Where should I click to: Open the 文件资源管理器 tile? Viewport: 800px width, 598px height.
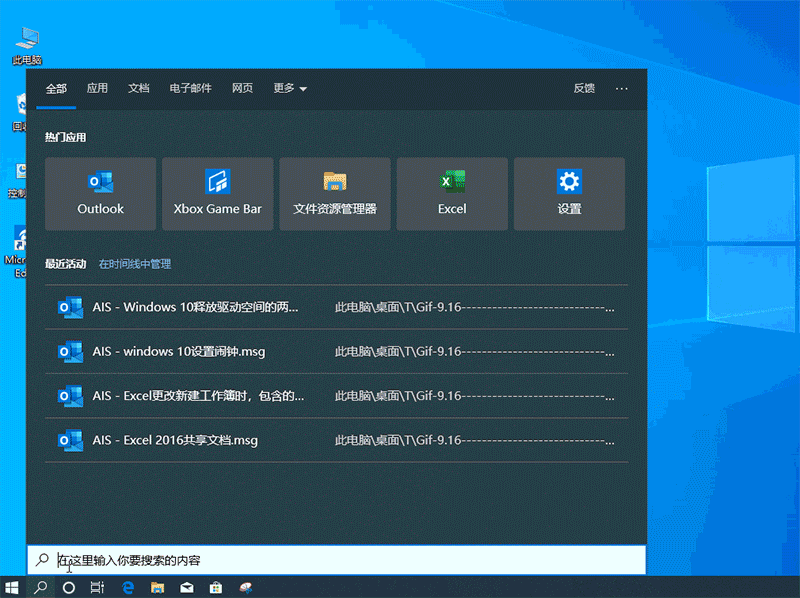[334, 193]
